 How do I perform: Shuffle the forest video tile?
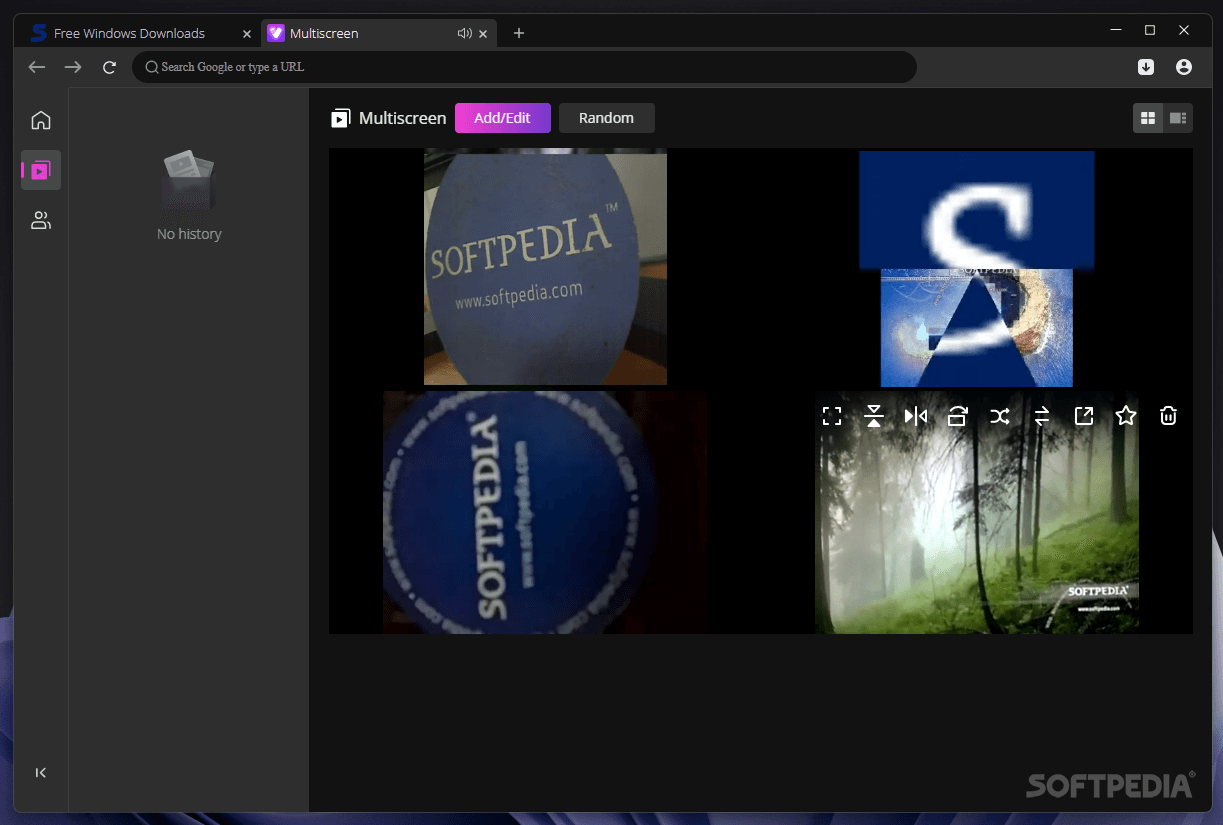coord(999,416)
